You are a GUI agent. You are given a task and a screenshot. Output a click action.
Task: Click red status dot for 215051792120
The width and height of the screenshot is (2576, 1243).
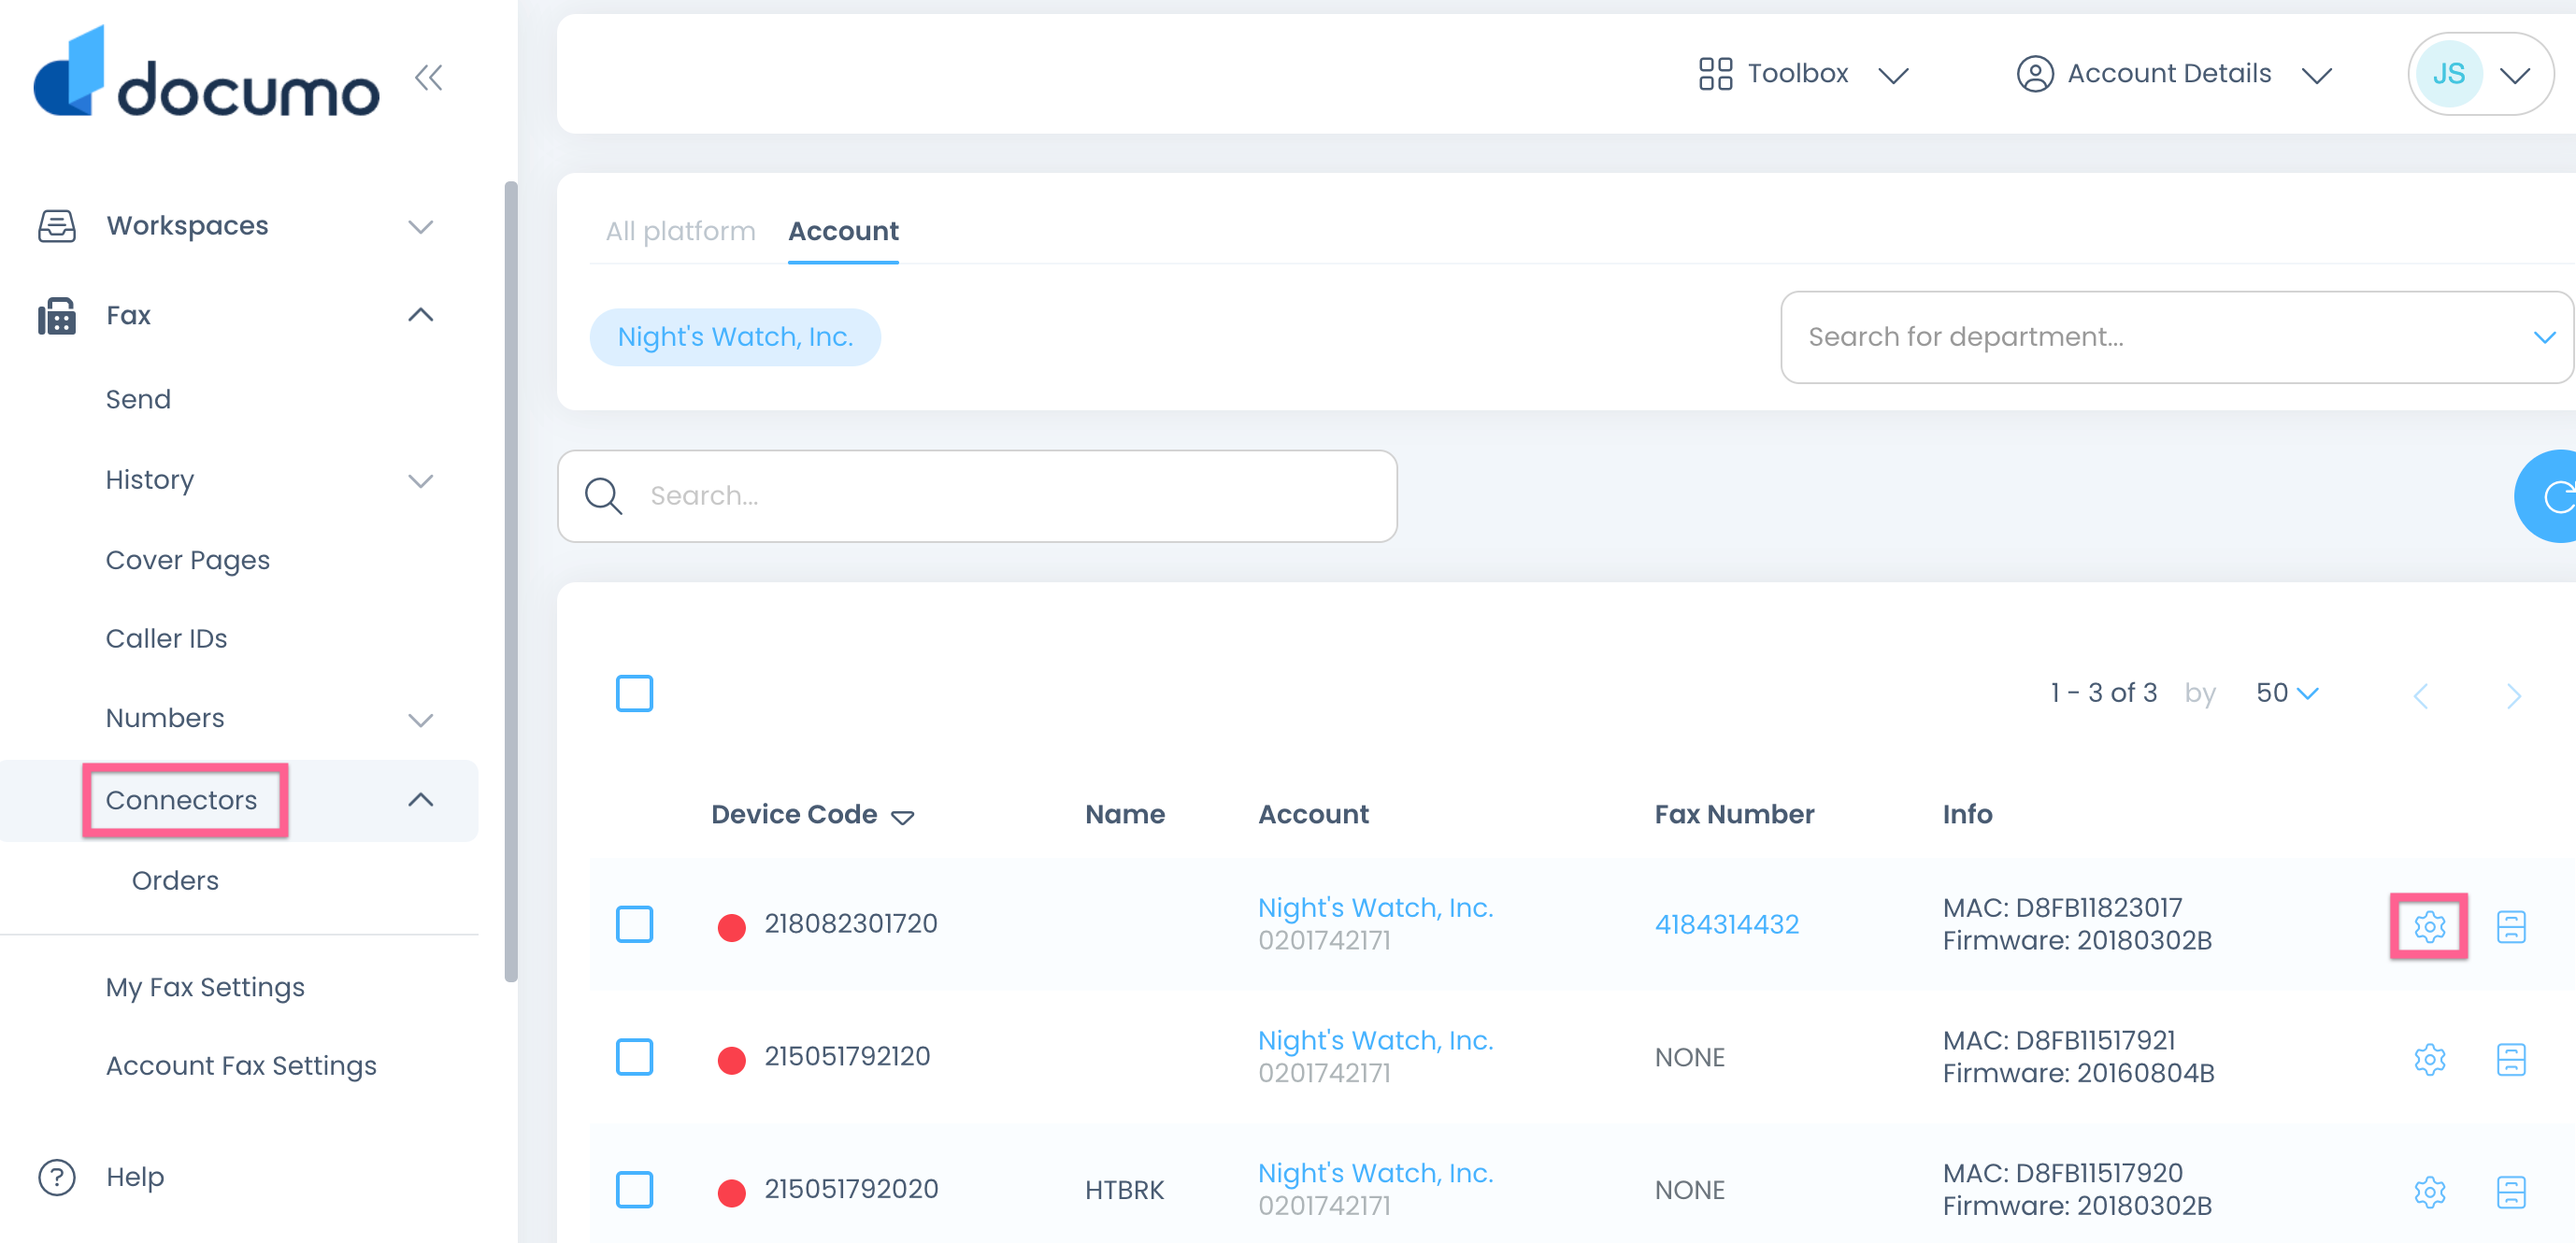coord(731,1060)
